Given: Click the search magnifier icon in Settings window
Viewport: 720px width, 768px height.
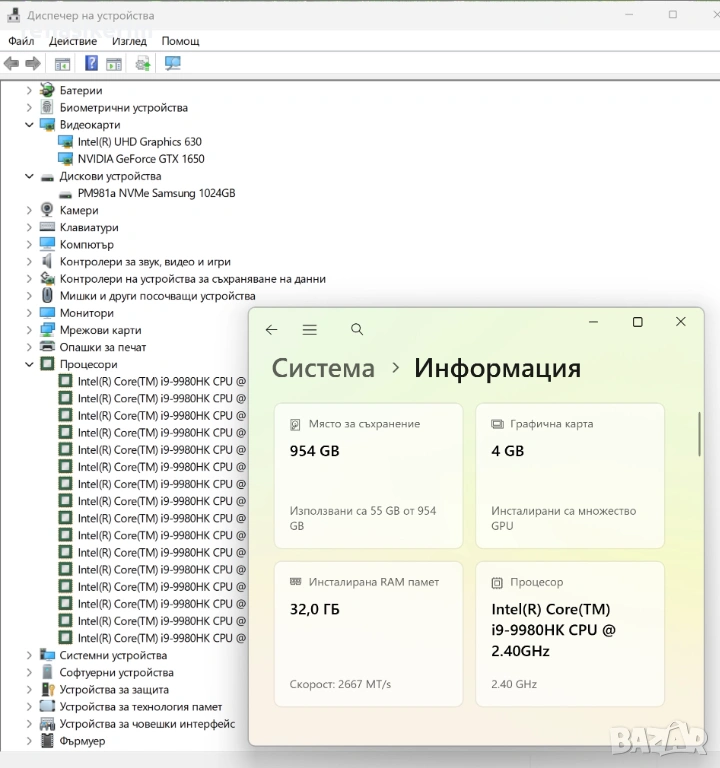Looking at the screenshot, I should click(x=357, y=330).
